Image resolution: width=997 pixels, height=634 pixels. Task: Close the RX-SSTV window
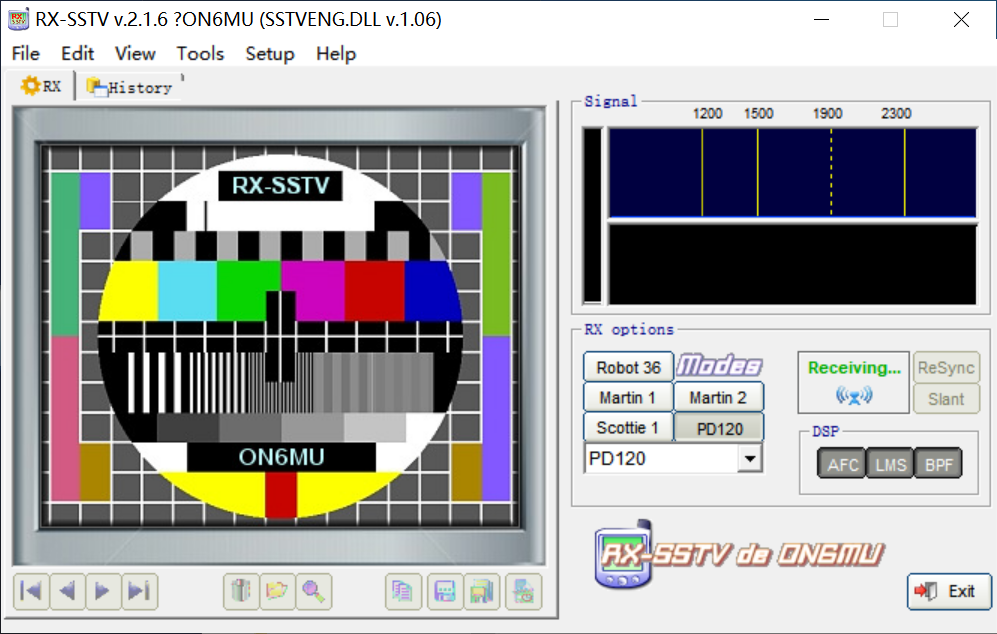961,20
